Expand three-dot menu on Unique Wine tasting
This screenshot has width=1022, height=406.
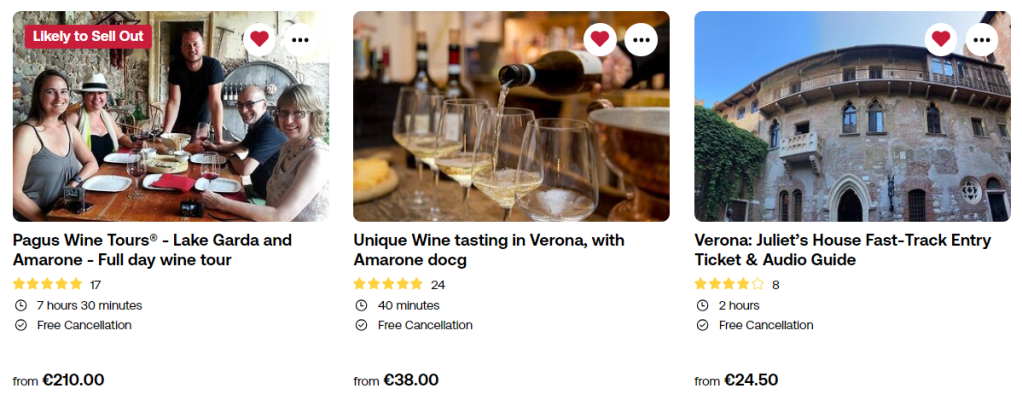tap(641, 39)
